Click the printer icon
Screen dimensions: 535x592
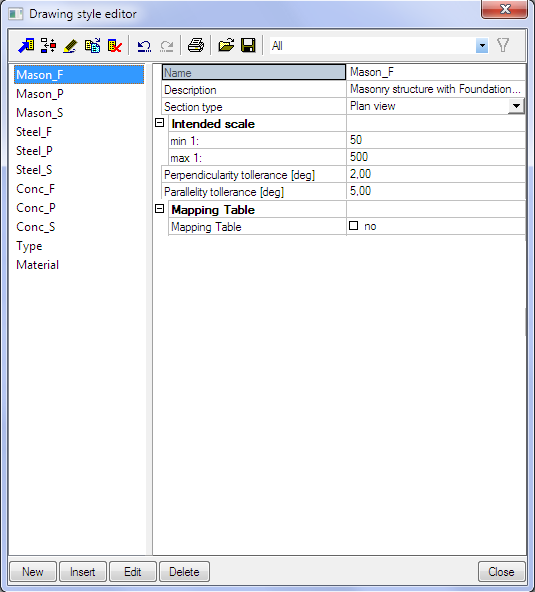tap(196, 46)
